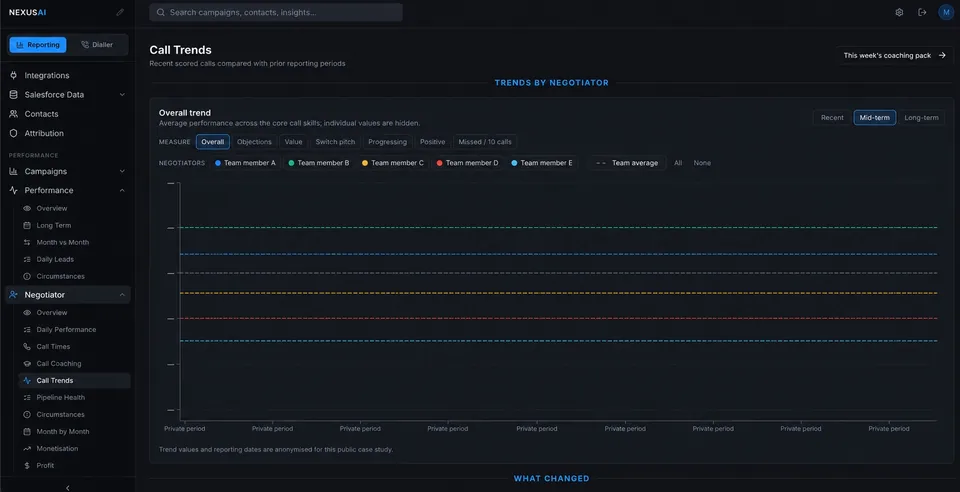The width and height of the screenshot is (960, 492).
Task: Click the calendar icon beside Long Term
Action: click(27, 225)
